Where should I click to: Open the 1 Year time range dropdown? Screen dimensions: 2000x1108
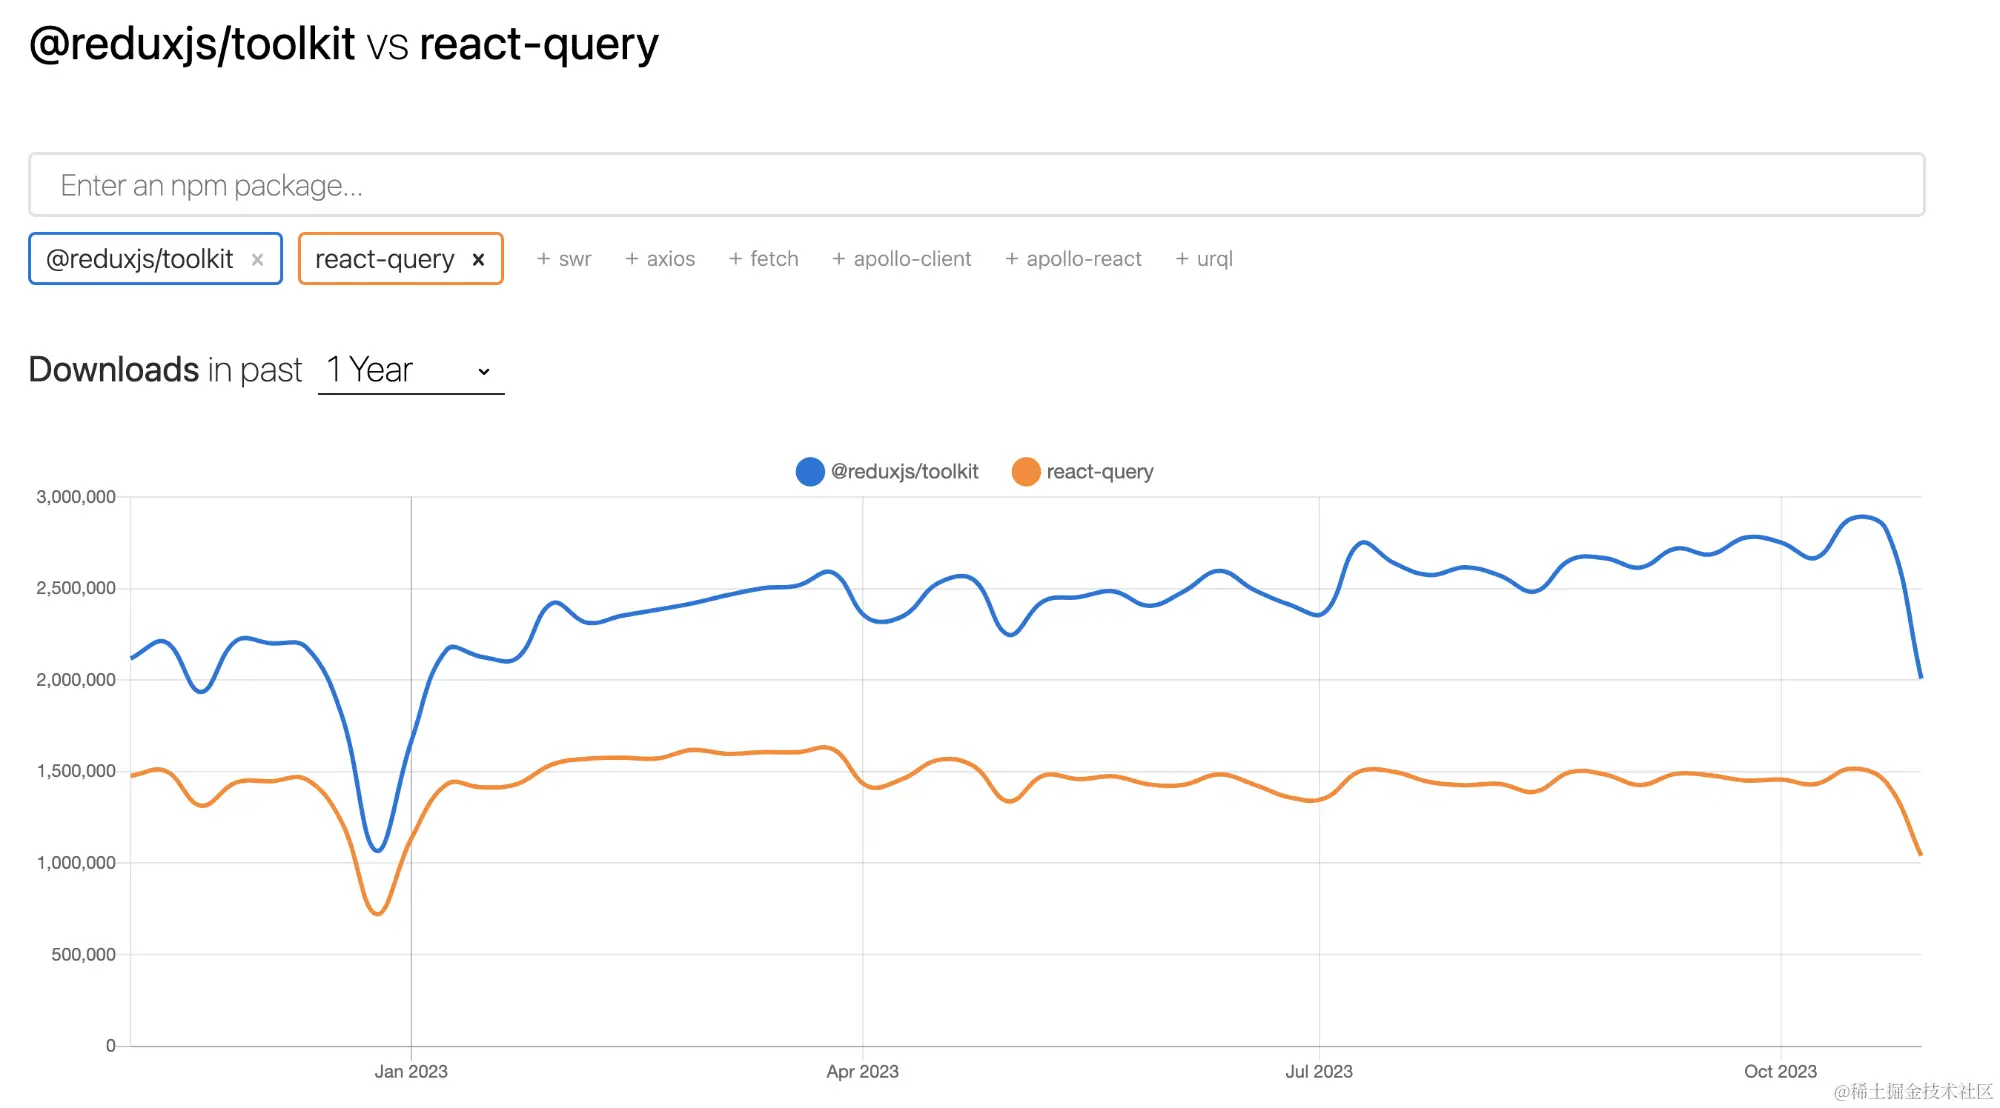tap(411, 370)
